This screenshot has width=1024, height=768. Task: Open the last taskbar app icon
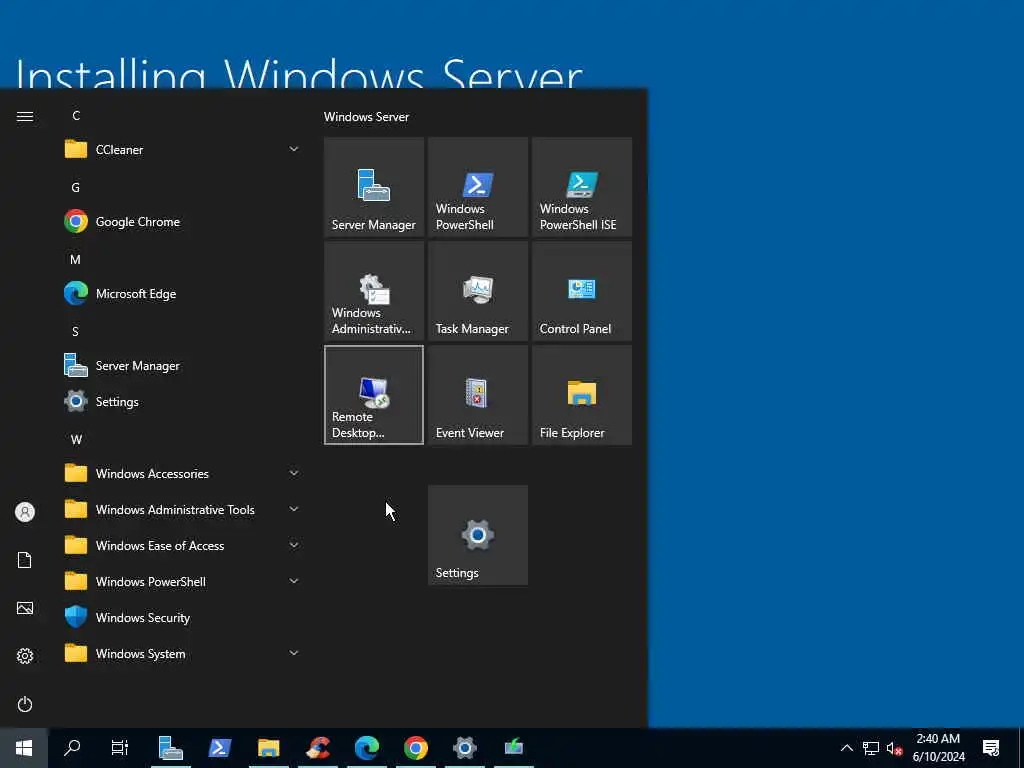point(513,748)
